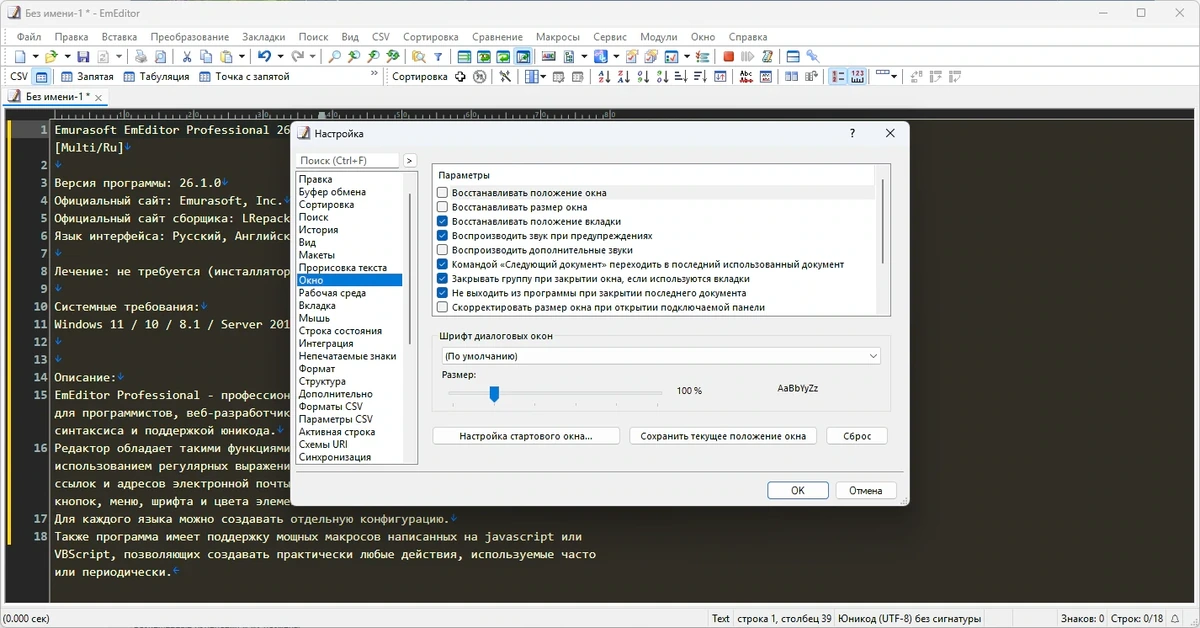The image size is (1200, 628).
Task: Uncheck «Воспроизводить звук при предупреждениях»
Action: [x=442, y=236]
